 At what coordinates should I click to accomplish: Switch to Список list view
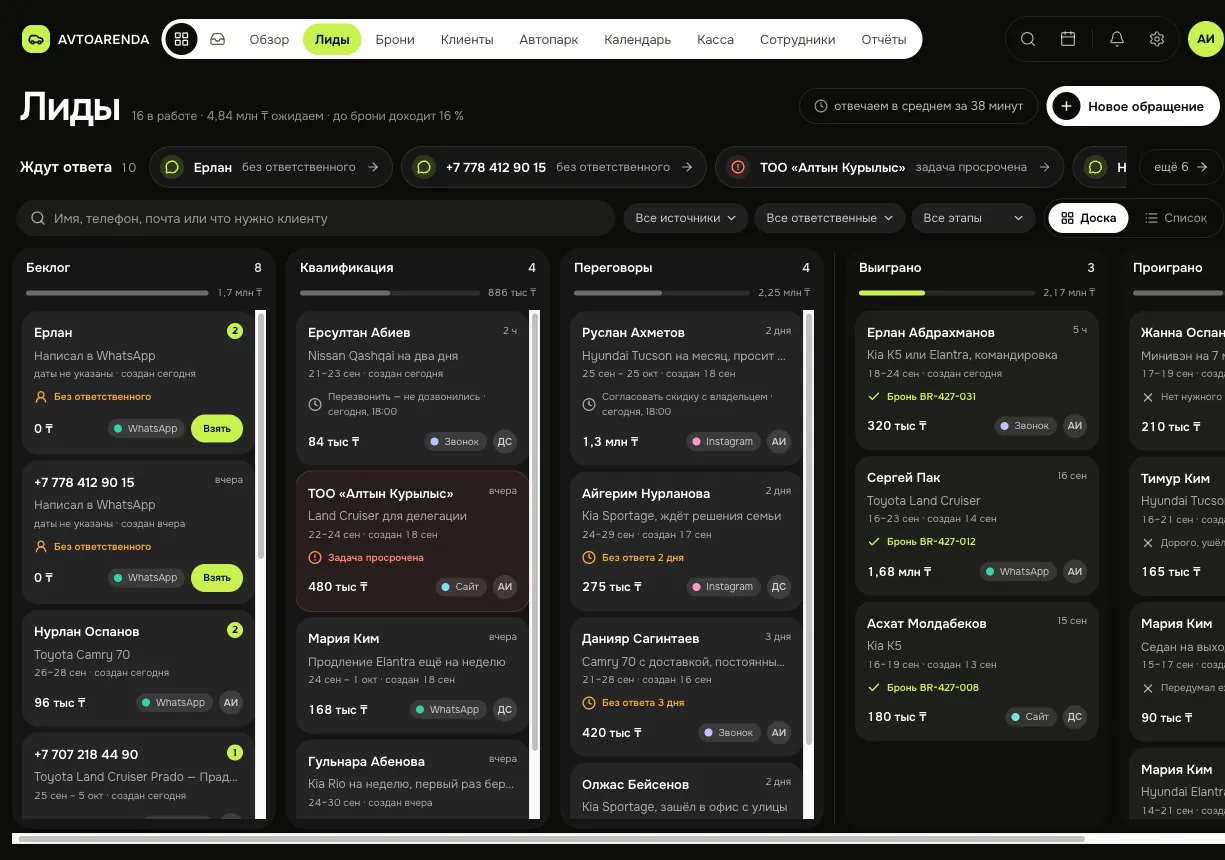[1175, 218]
